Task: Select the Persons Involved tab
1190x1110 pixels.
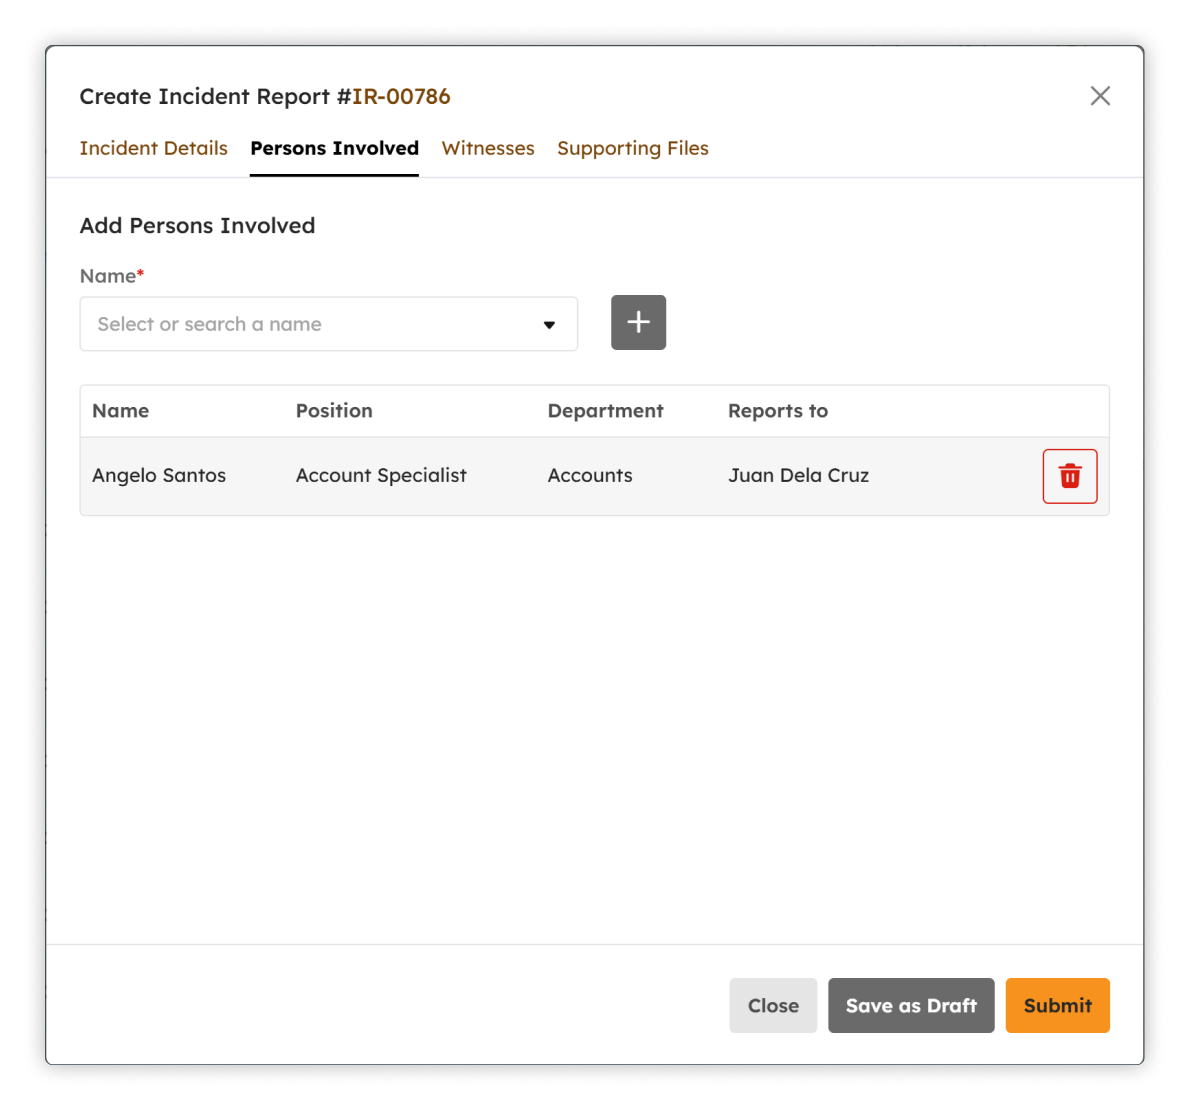Action: point(334,148)
